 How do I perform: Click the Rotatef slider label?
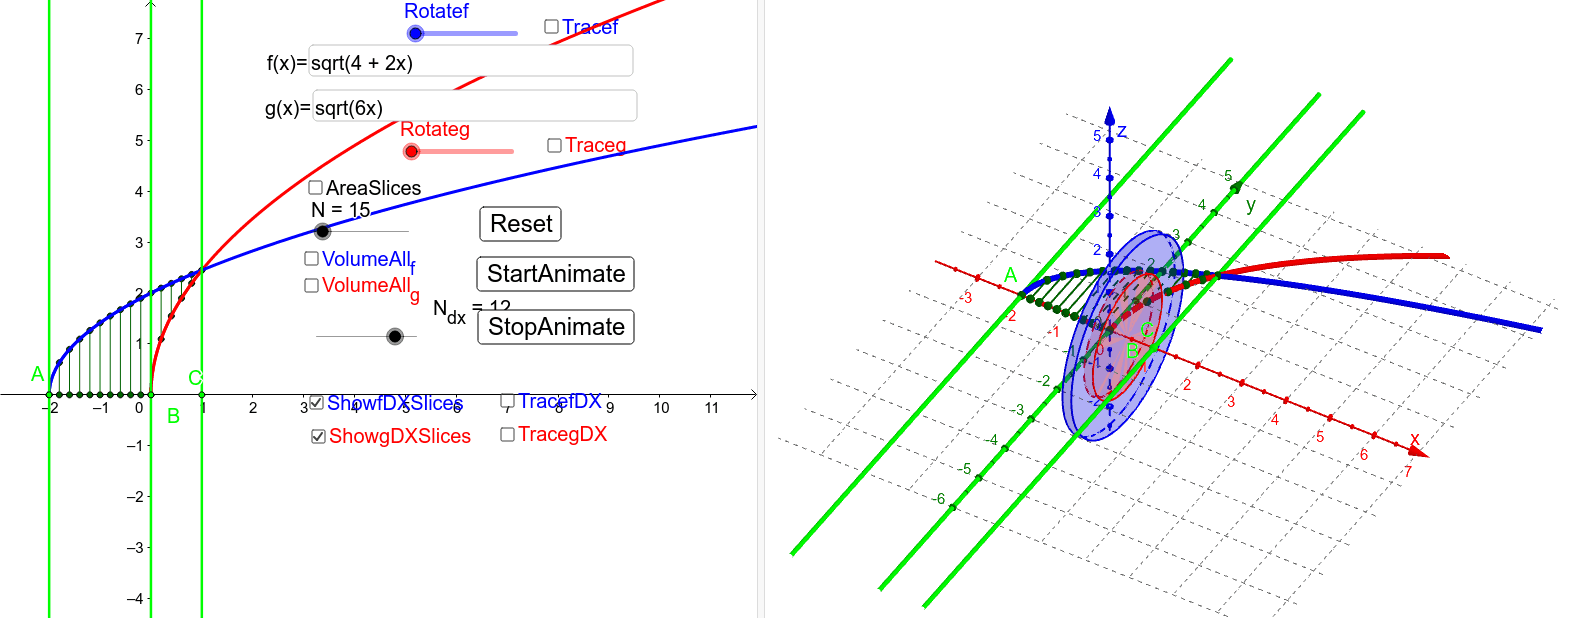coord(436,11)
